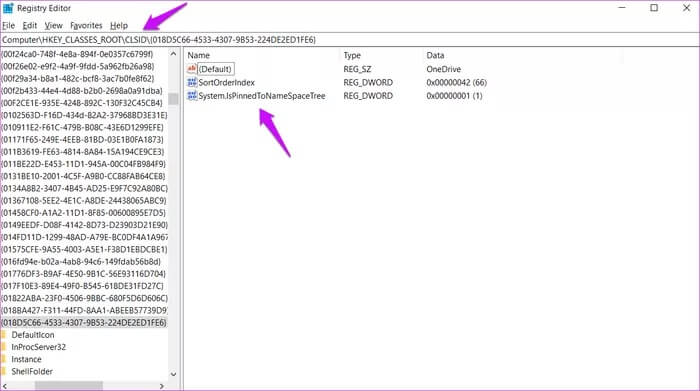Select key {01776DF3-B9AF-4E50-9B1C-56E93116D704}
The image size is (700, 391).
pyautogui.click(x=83, y=274)
